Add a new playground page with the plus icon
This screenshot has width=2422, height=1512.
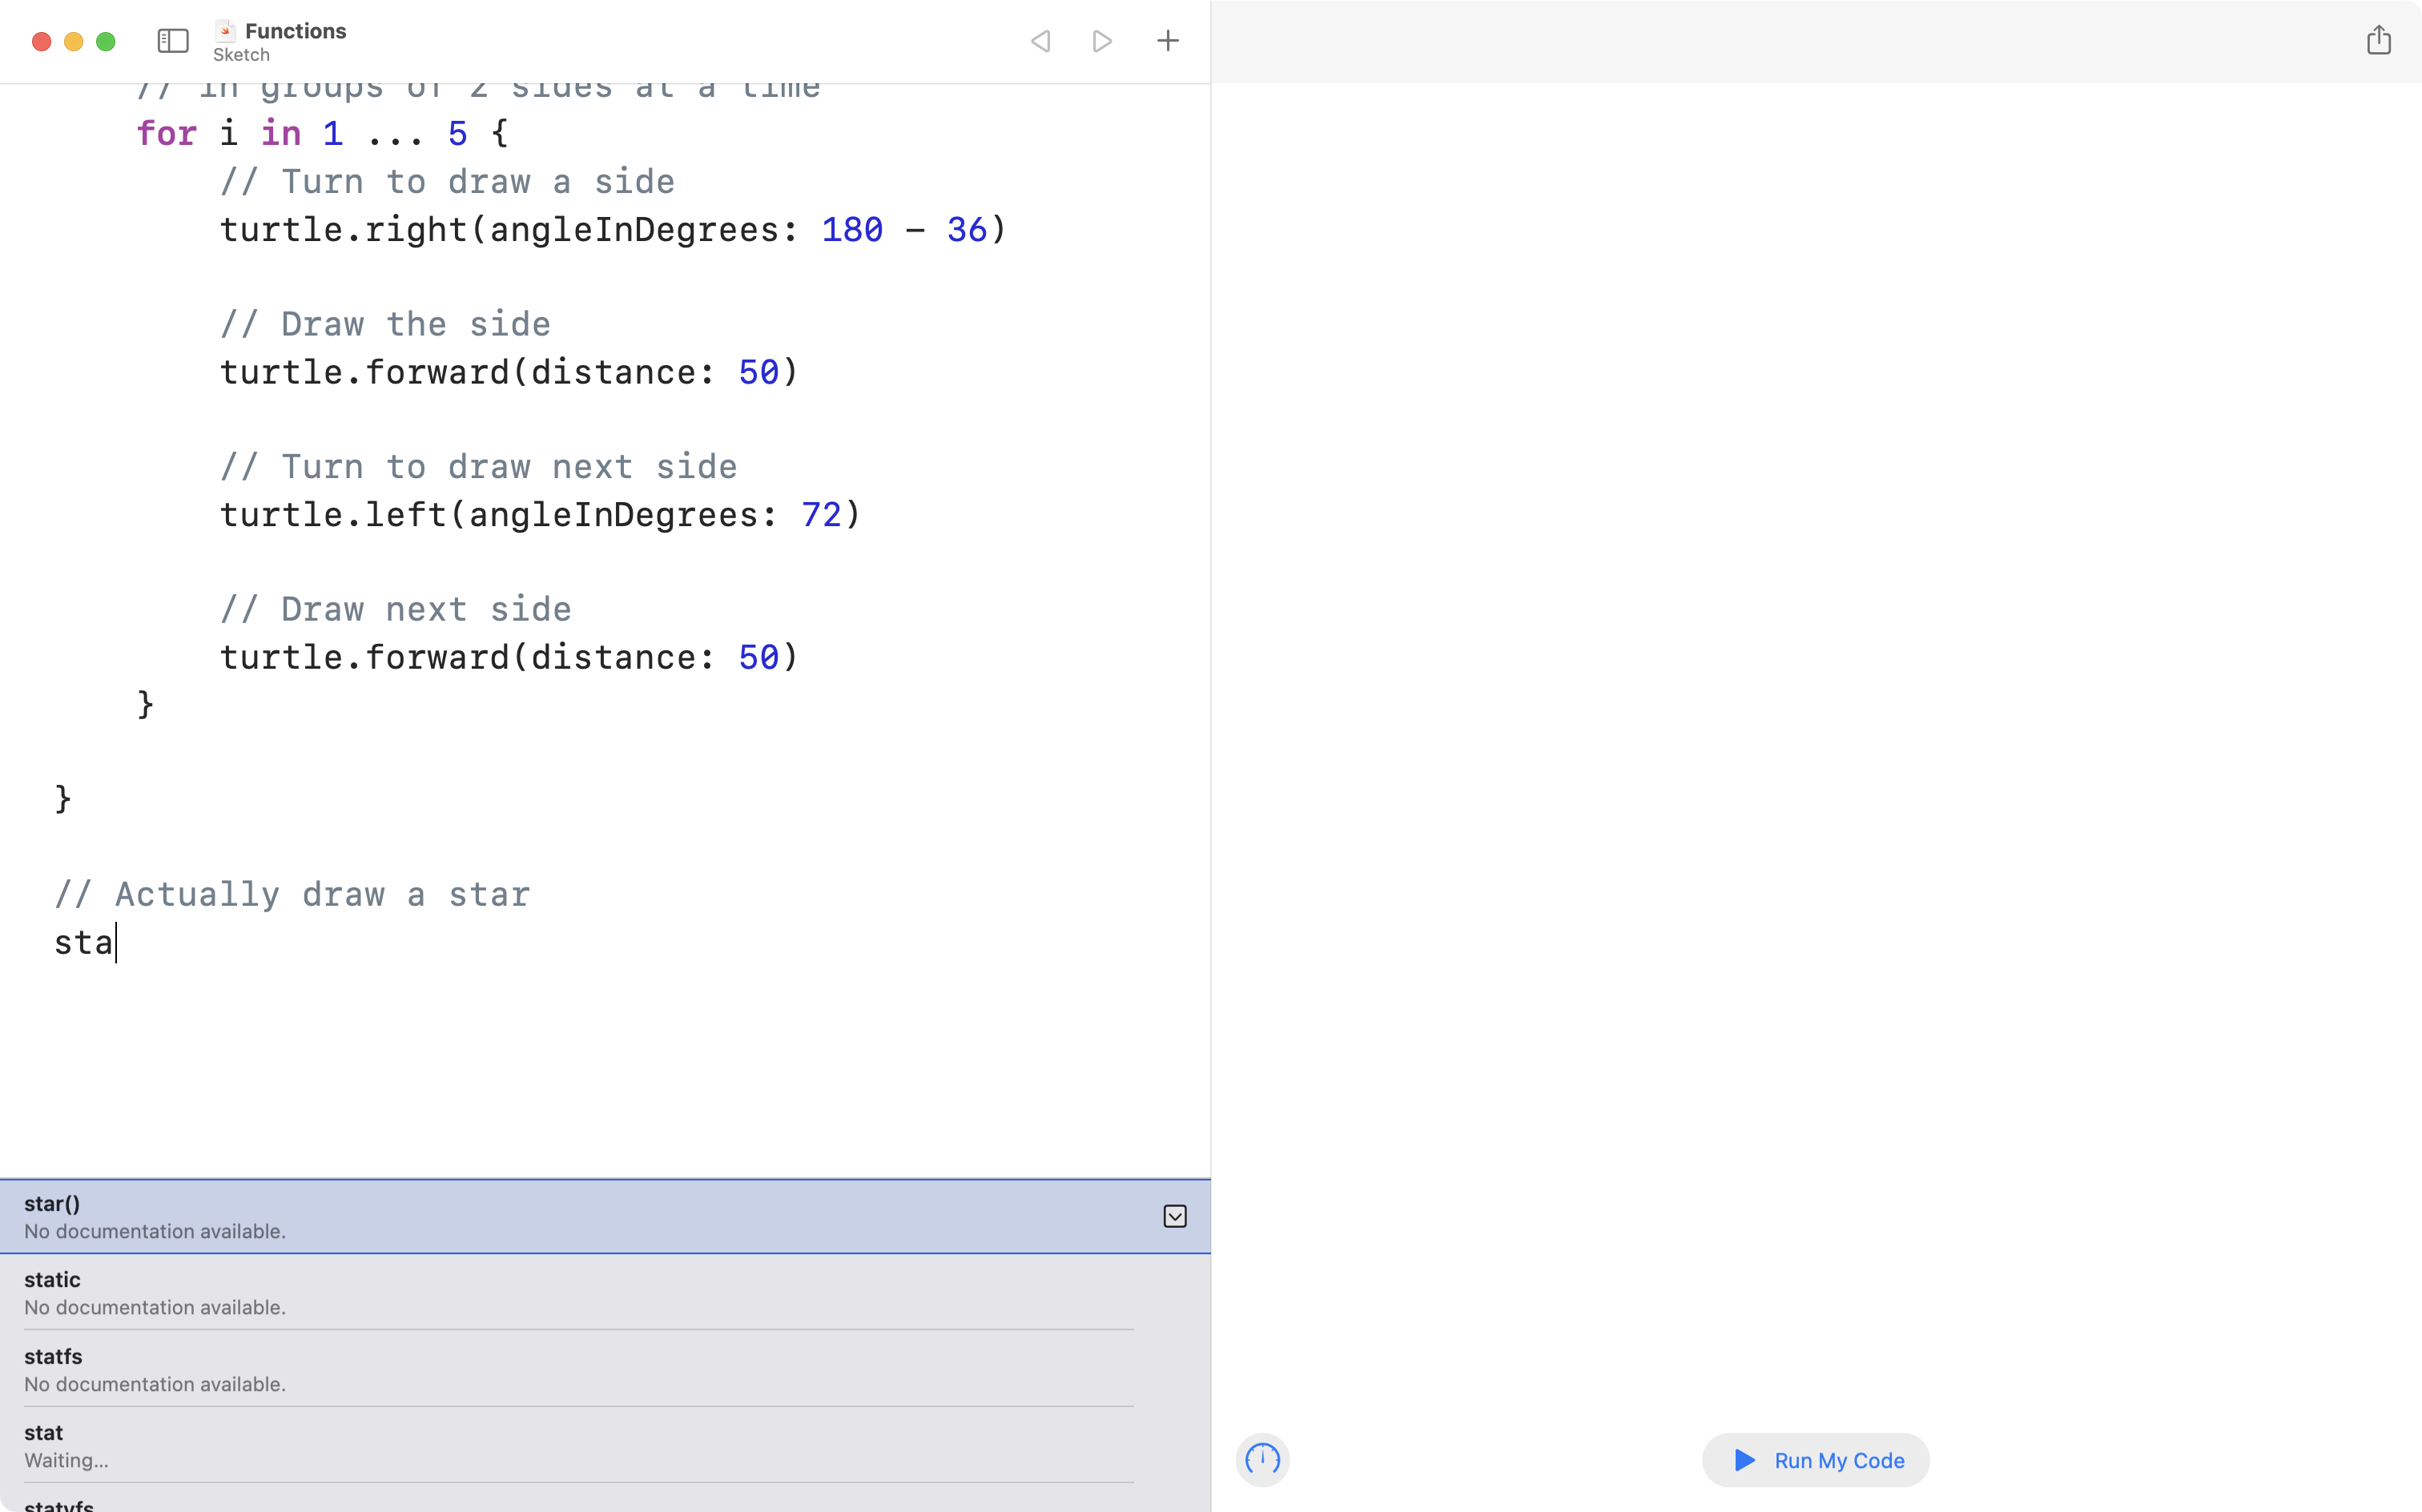pos(1167,41)
